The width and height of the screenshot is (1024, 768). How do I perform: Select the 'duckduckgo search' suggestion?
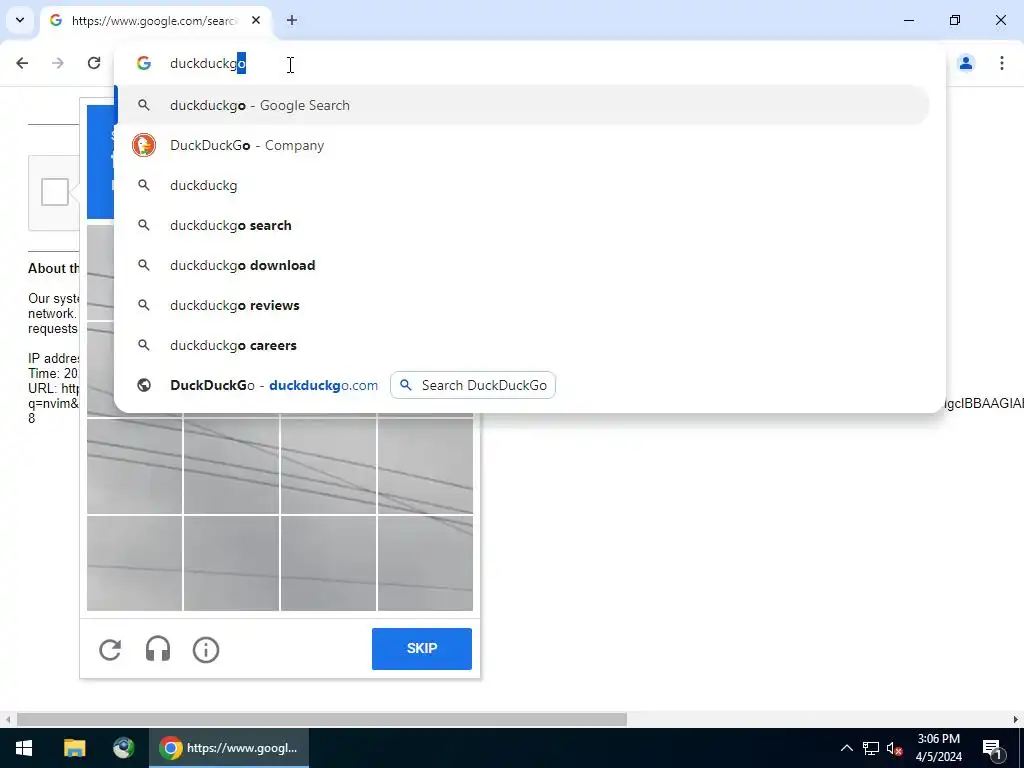click(x=522, y=225)
